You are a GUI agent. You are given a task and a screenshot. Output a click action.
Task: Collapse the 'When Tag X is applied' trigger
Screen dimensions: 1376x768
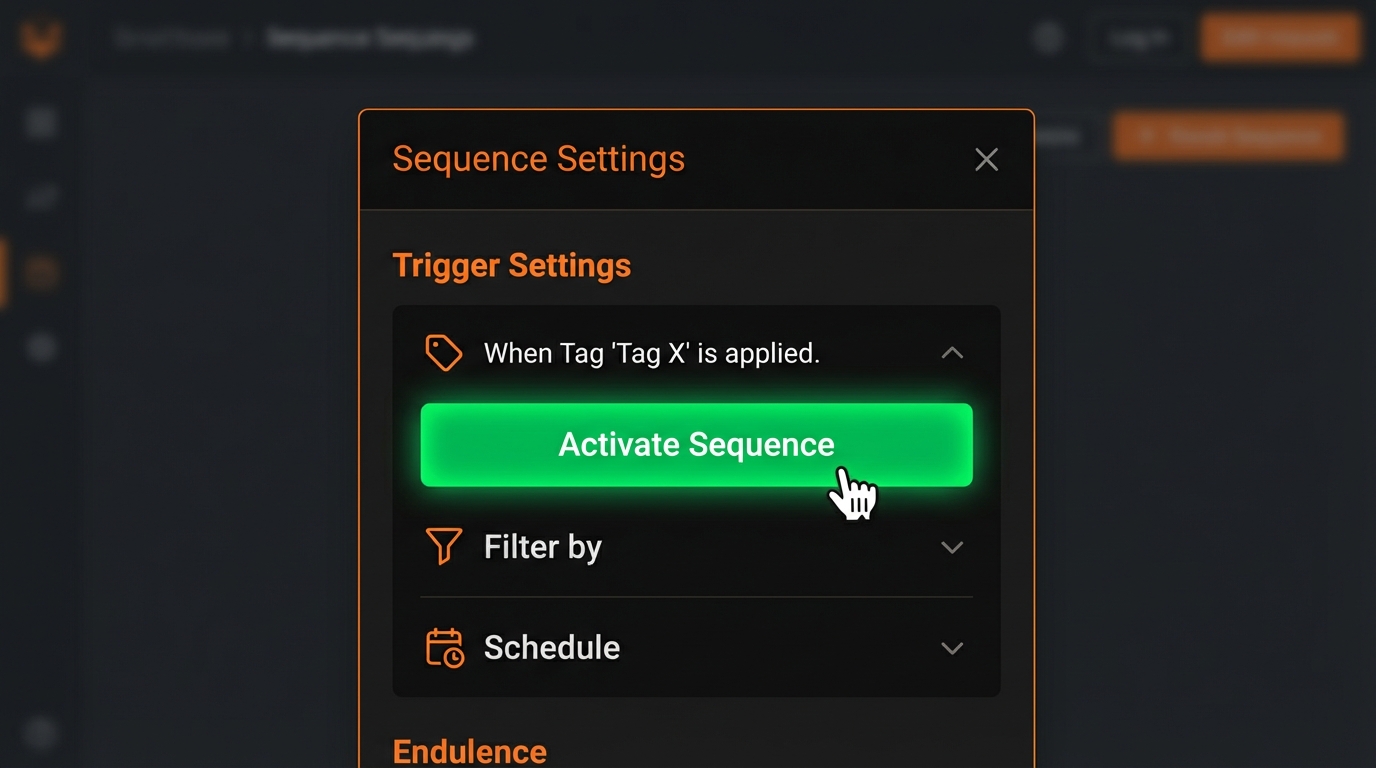click(952, 352)
